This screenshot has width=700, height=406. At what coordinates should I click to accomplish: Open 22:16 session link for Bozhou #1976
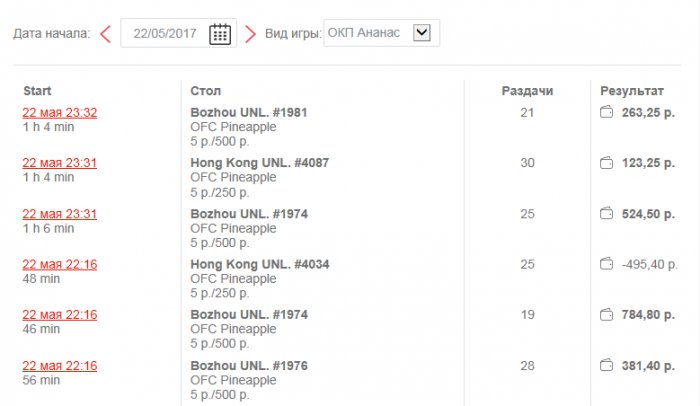[x=60, y=366]
